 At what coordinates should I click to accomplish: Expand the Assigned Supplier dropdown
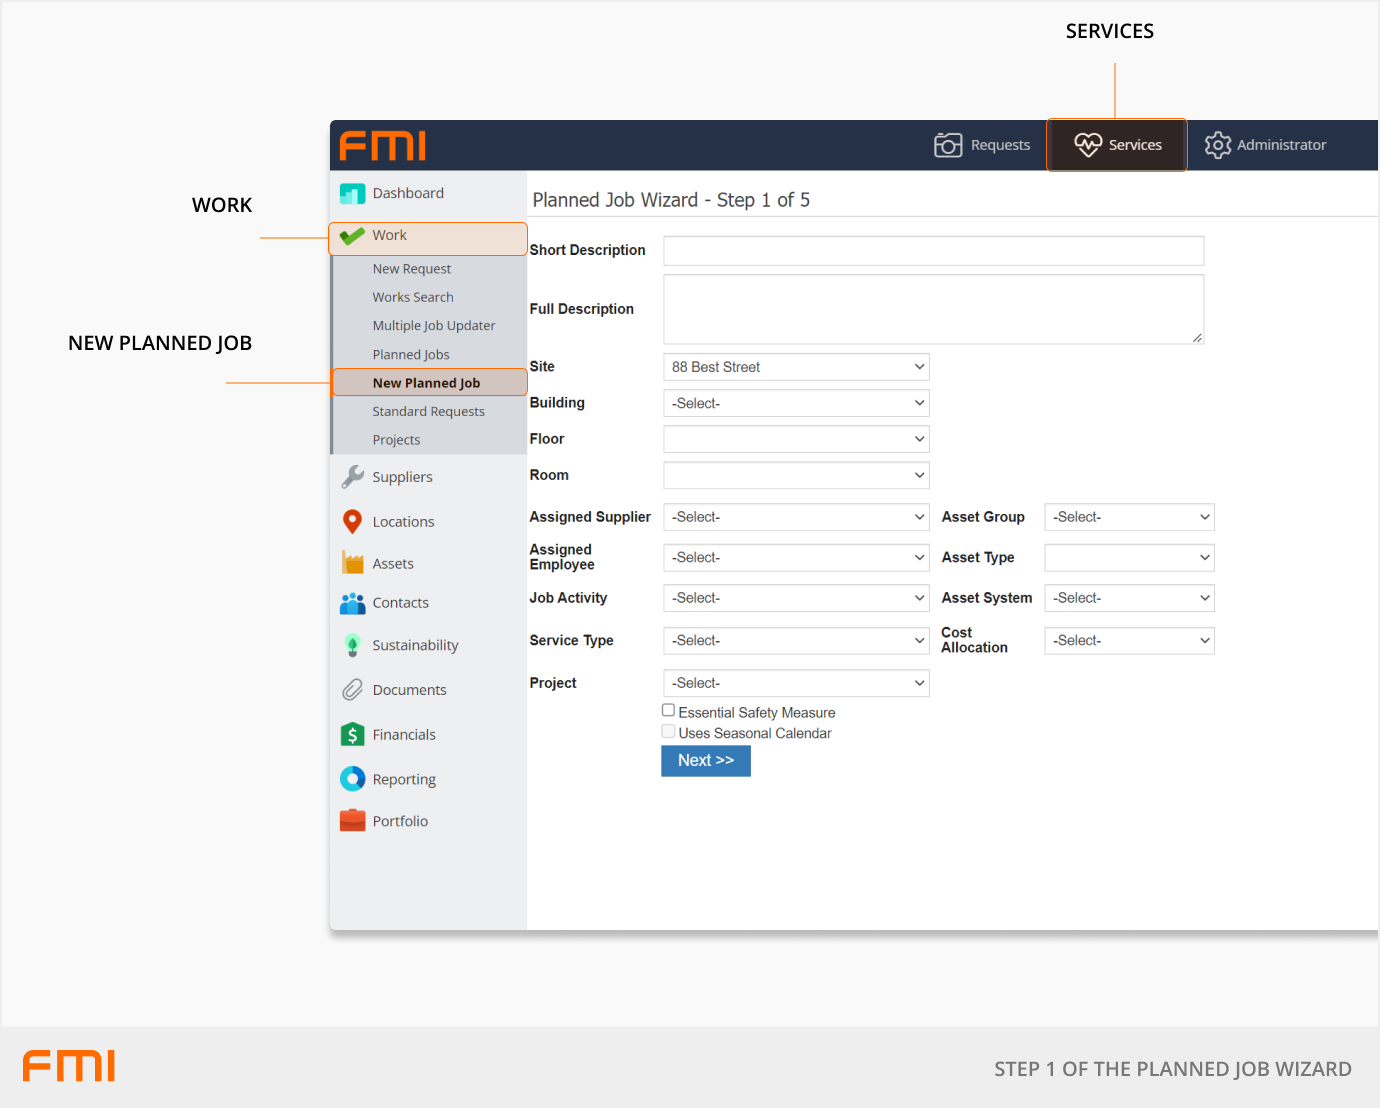[x=796, y=517]
